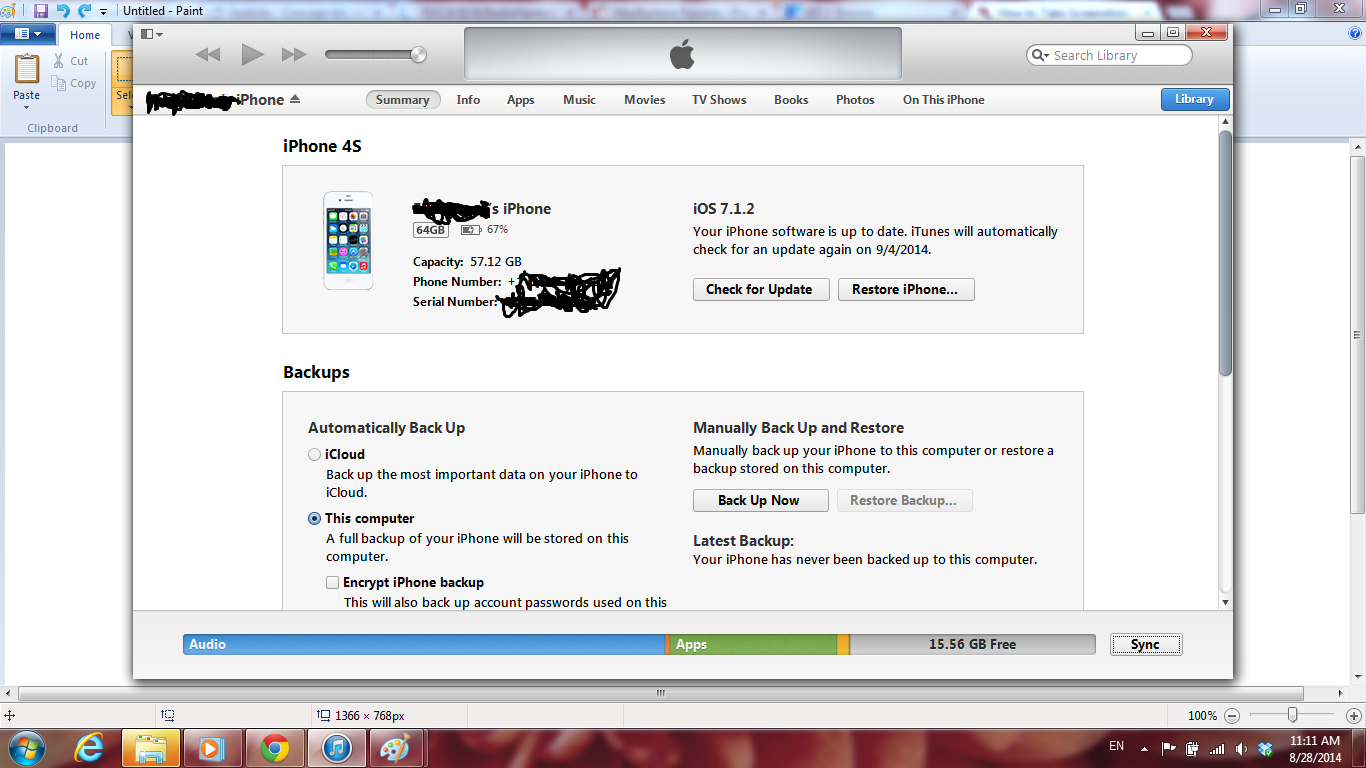Open Windows Explorer folder on taskbar
Viewport: 1366px width, 768px height.
151,748
